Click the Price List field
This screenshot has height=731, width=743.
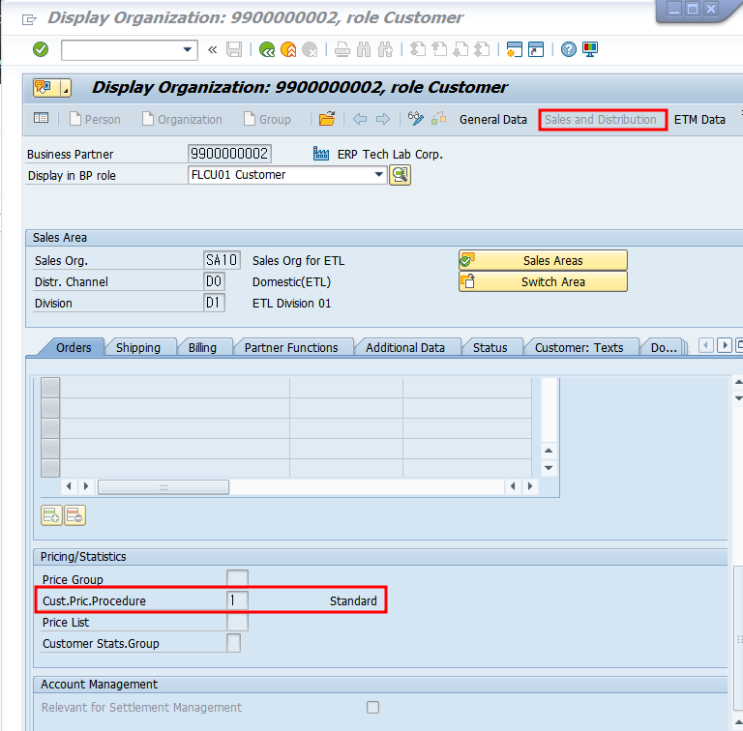[x=237, y=622]
